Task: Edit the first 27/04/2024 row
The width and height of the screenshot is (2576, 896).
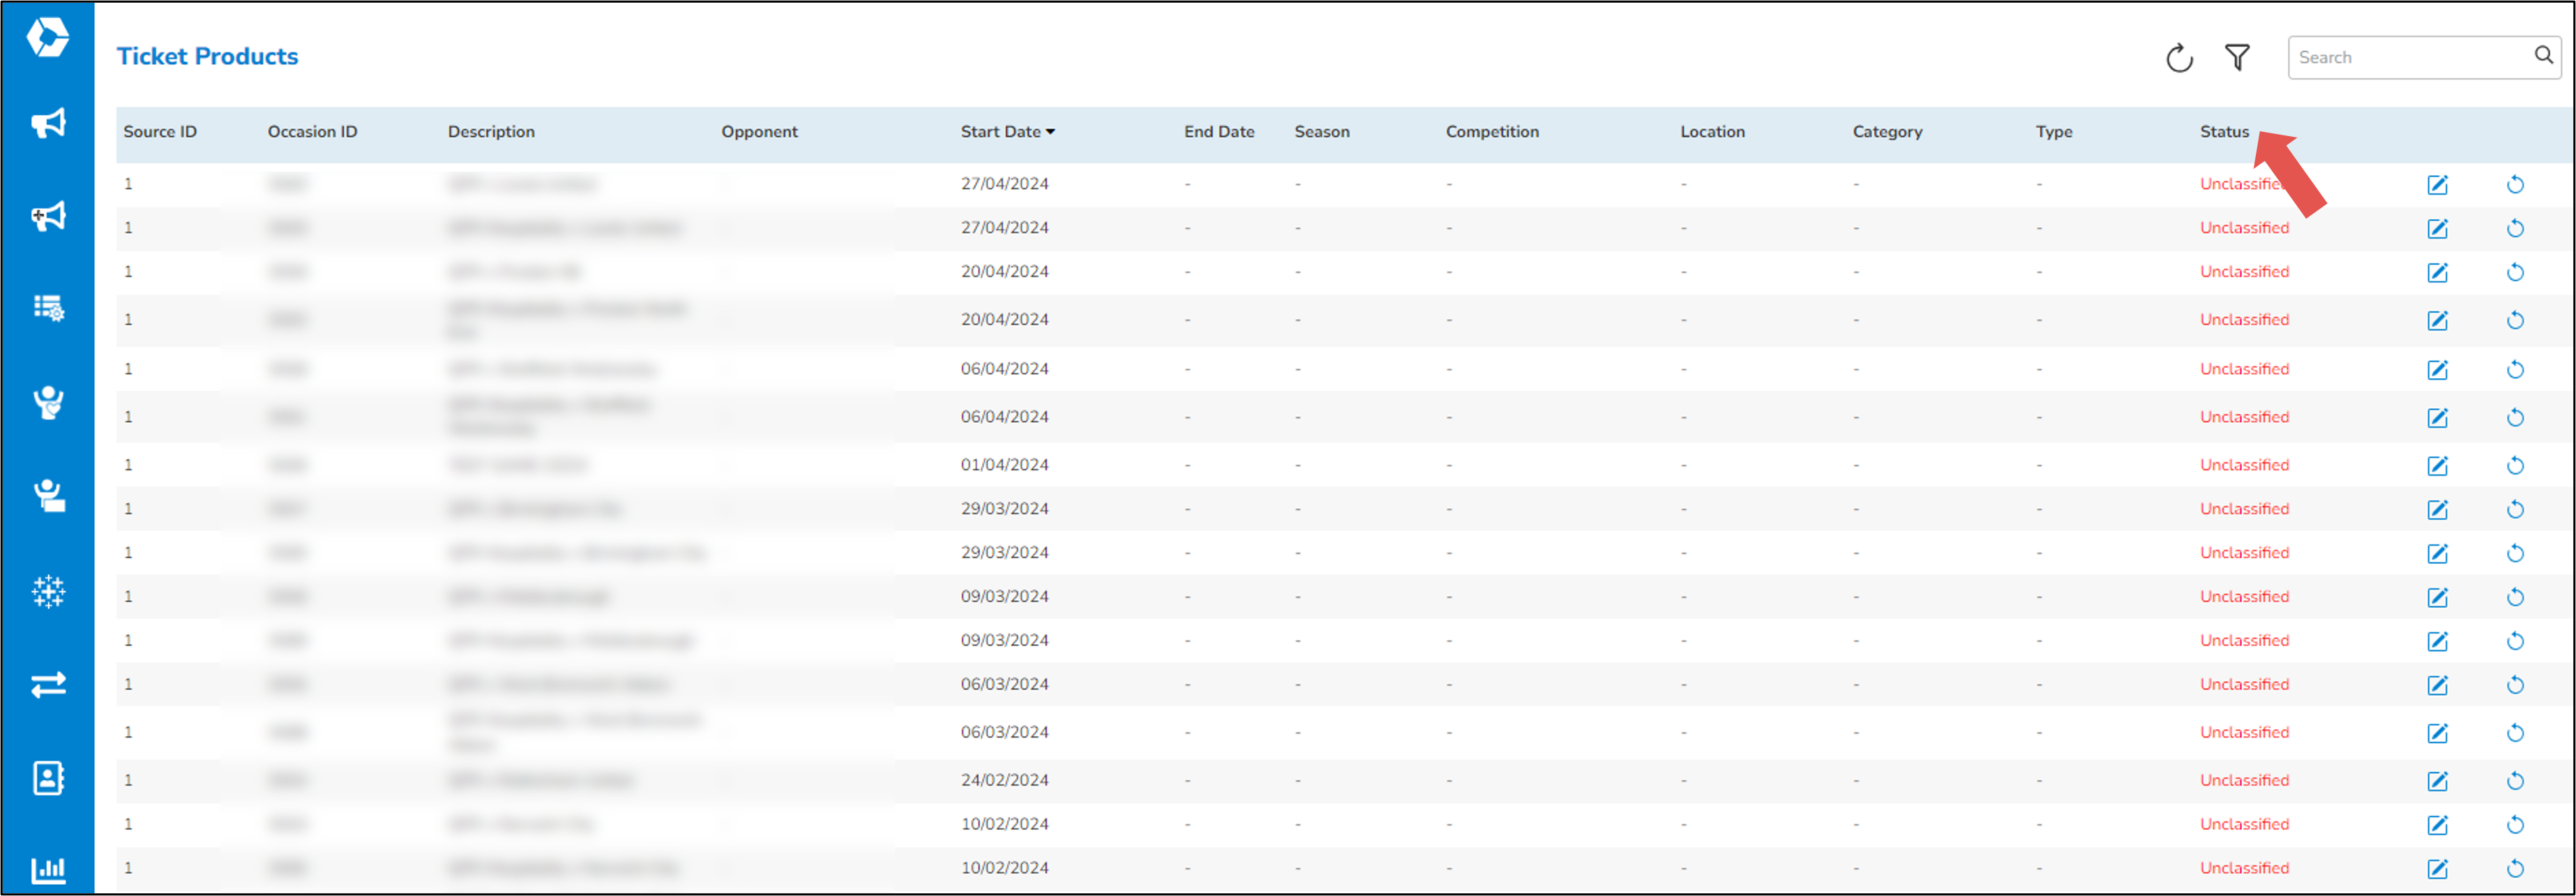Action: coord(2437,185)
